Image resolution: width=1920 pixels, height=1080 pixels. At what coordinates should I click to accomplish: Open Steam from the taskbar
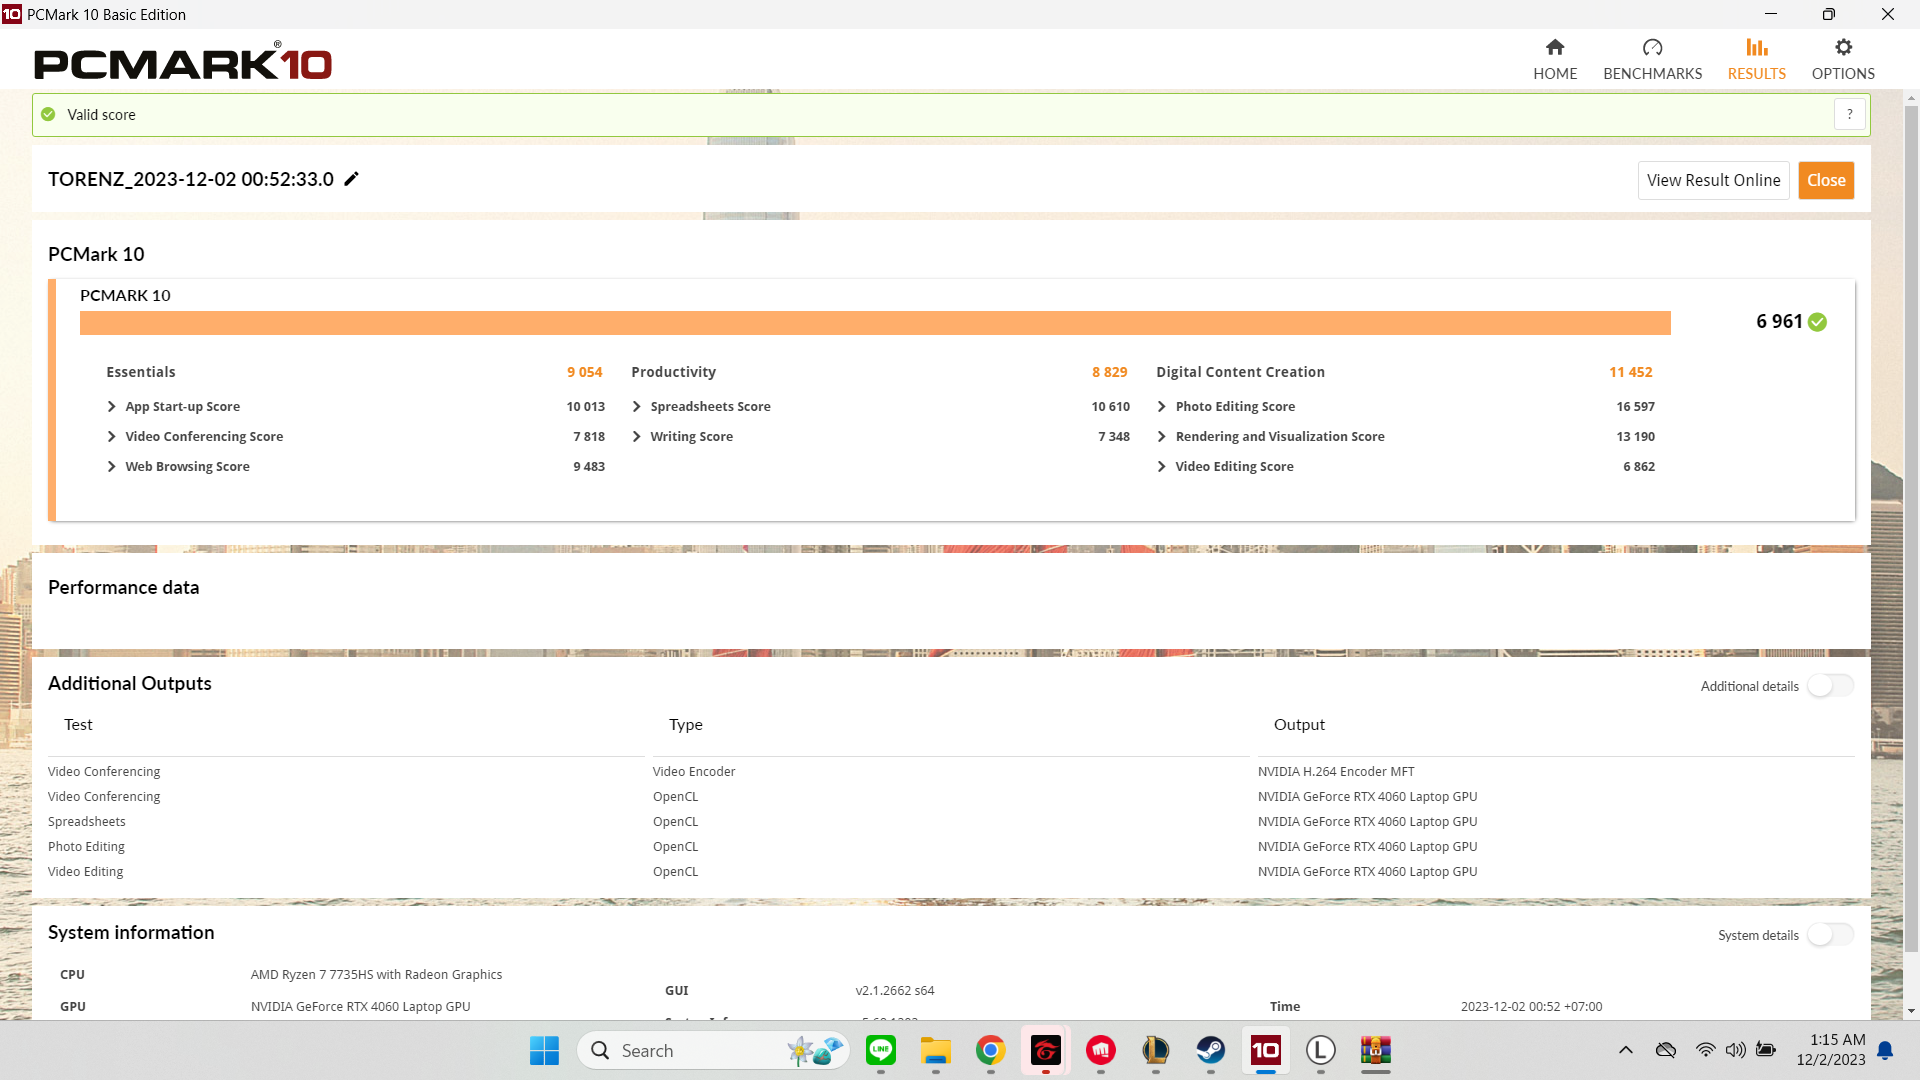[x=1211, y=1050]
